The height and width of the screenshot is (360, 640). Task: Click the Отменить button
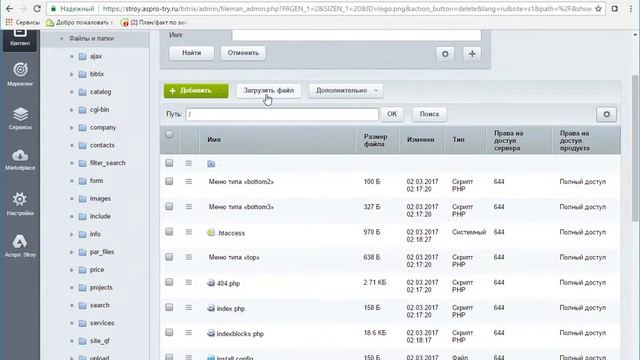(x=243, y=53)
